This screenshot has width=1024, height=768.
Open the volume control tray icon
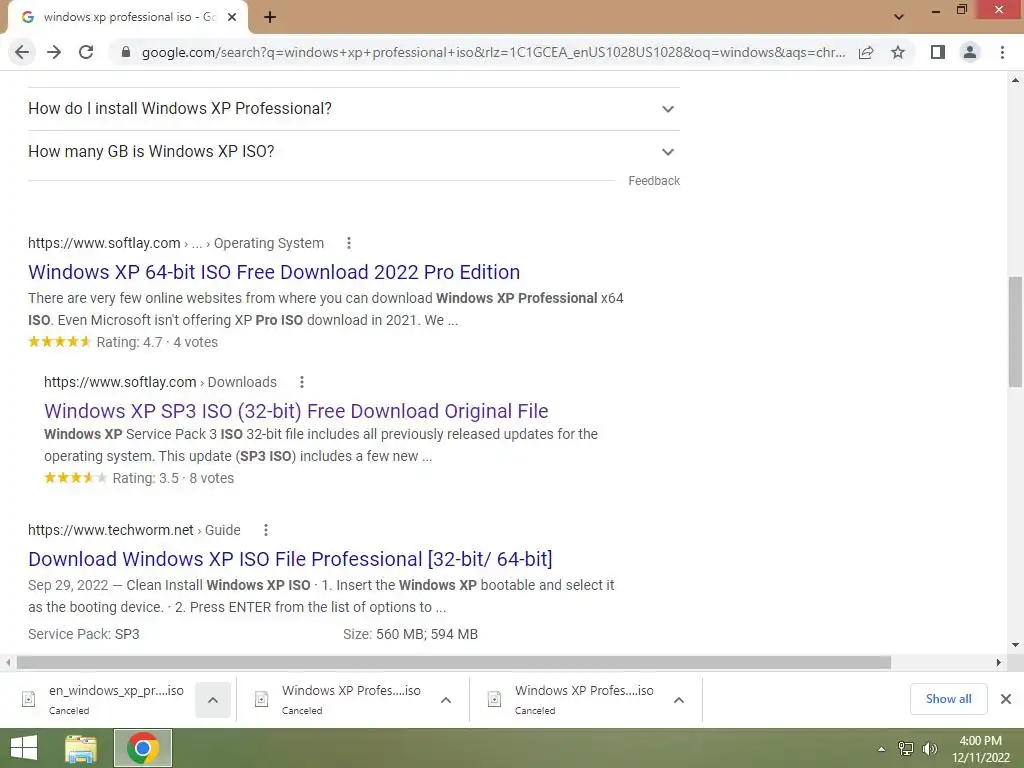point(930,749)
